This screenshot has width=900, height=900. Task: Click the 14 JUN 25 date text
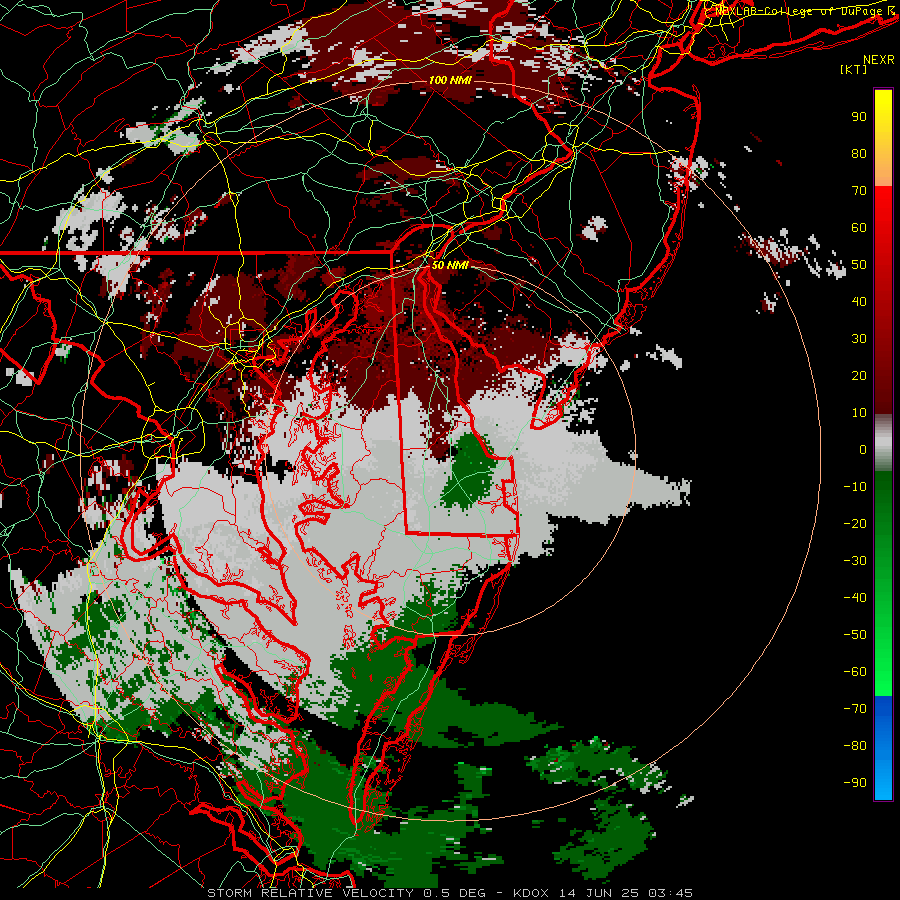pyautogui.click(x=598, y=893)
